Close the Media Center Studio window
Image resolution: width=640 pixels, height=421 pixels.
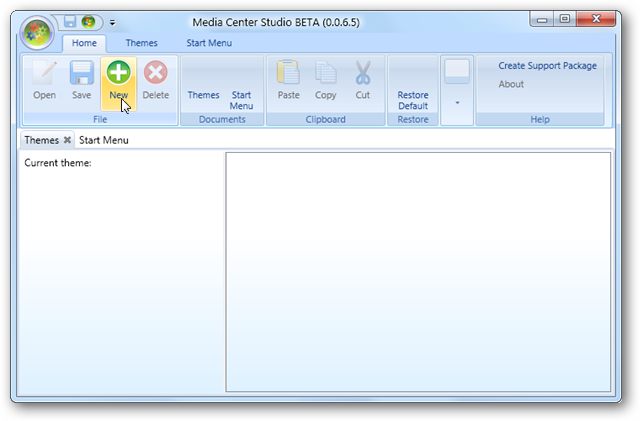pyautogui.click(x=596, y=19)
